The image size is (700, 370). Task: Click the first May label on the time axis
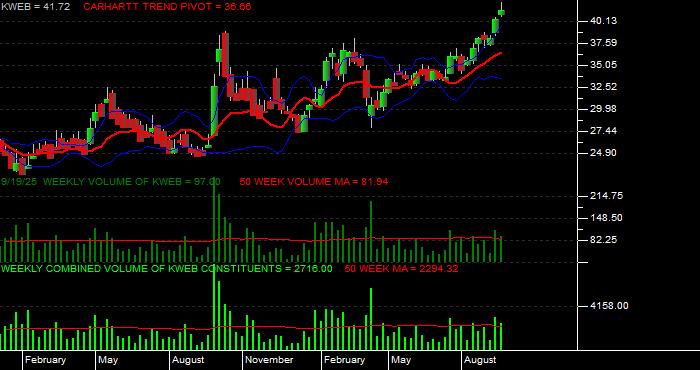pos(108,360)
